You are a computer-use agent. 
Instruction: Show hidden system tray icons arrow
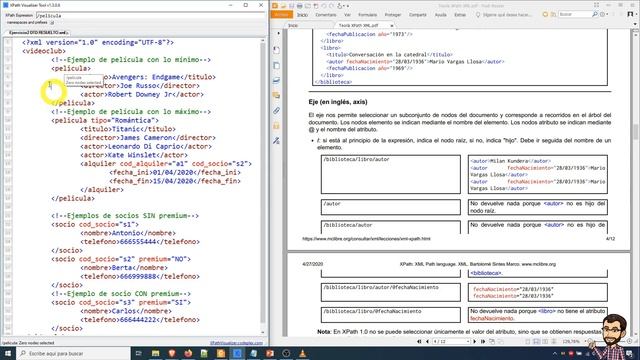555,353
